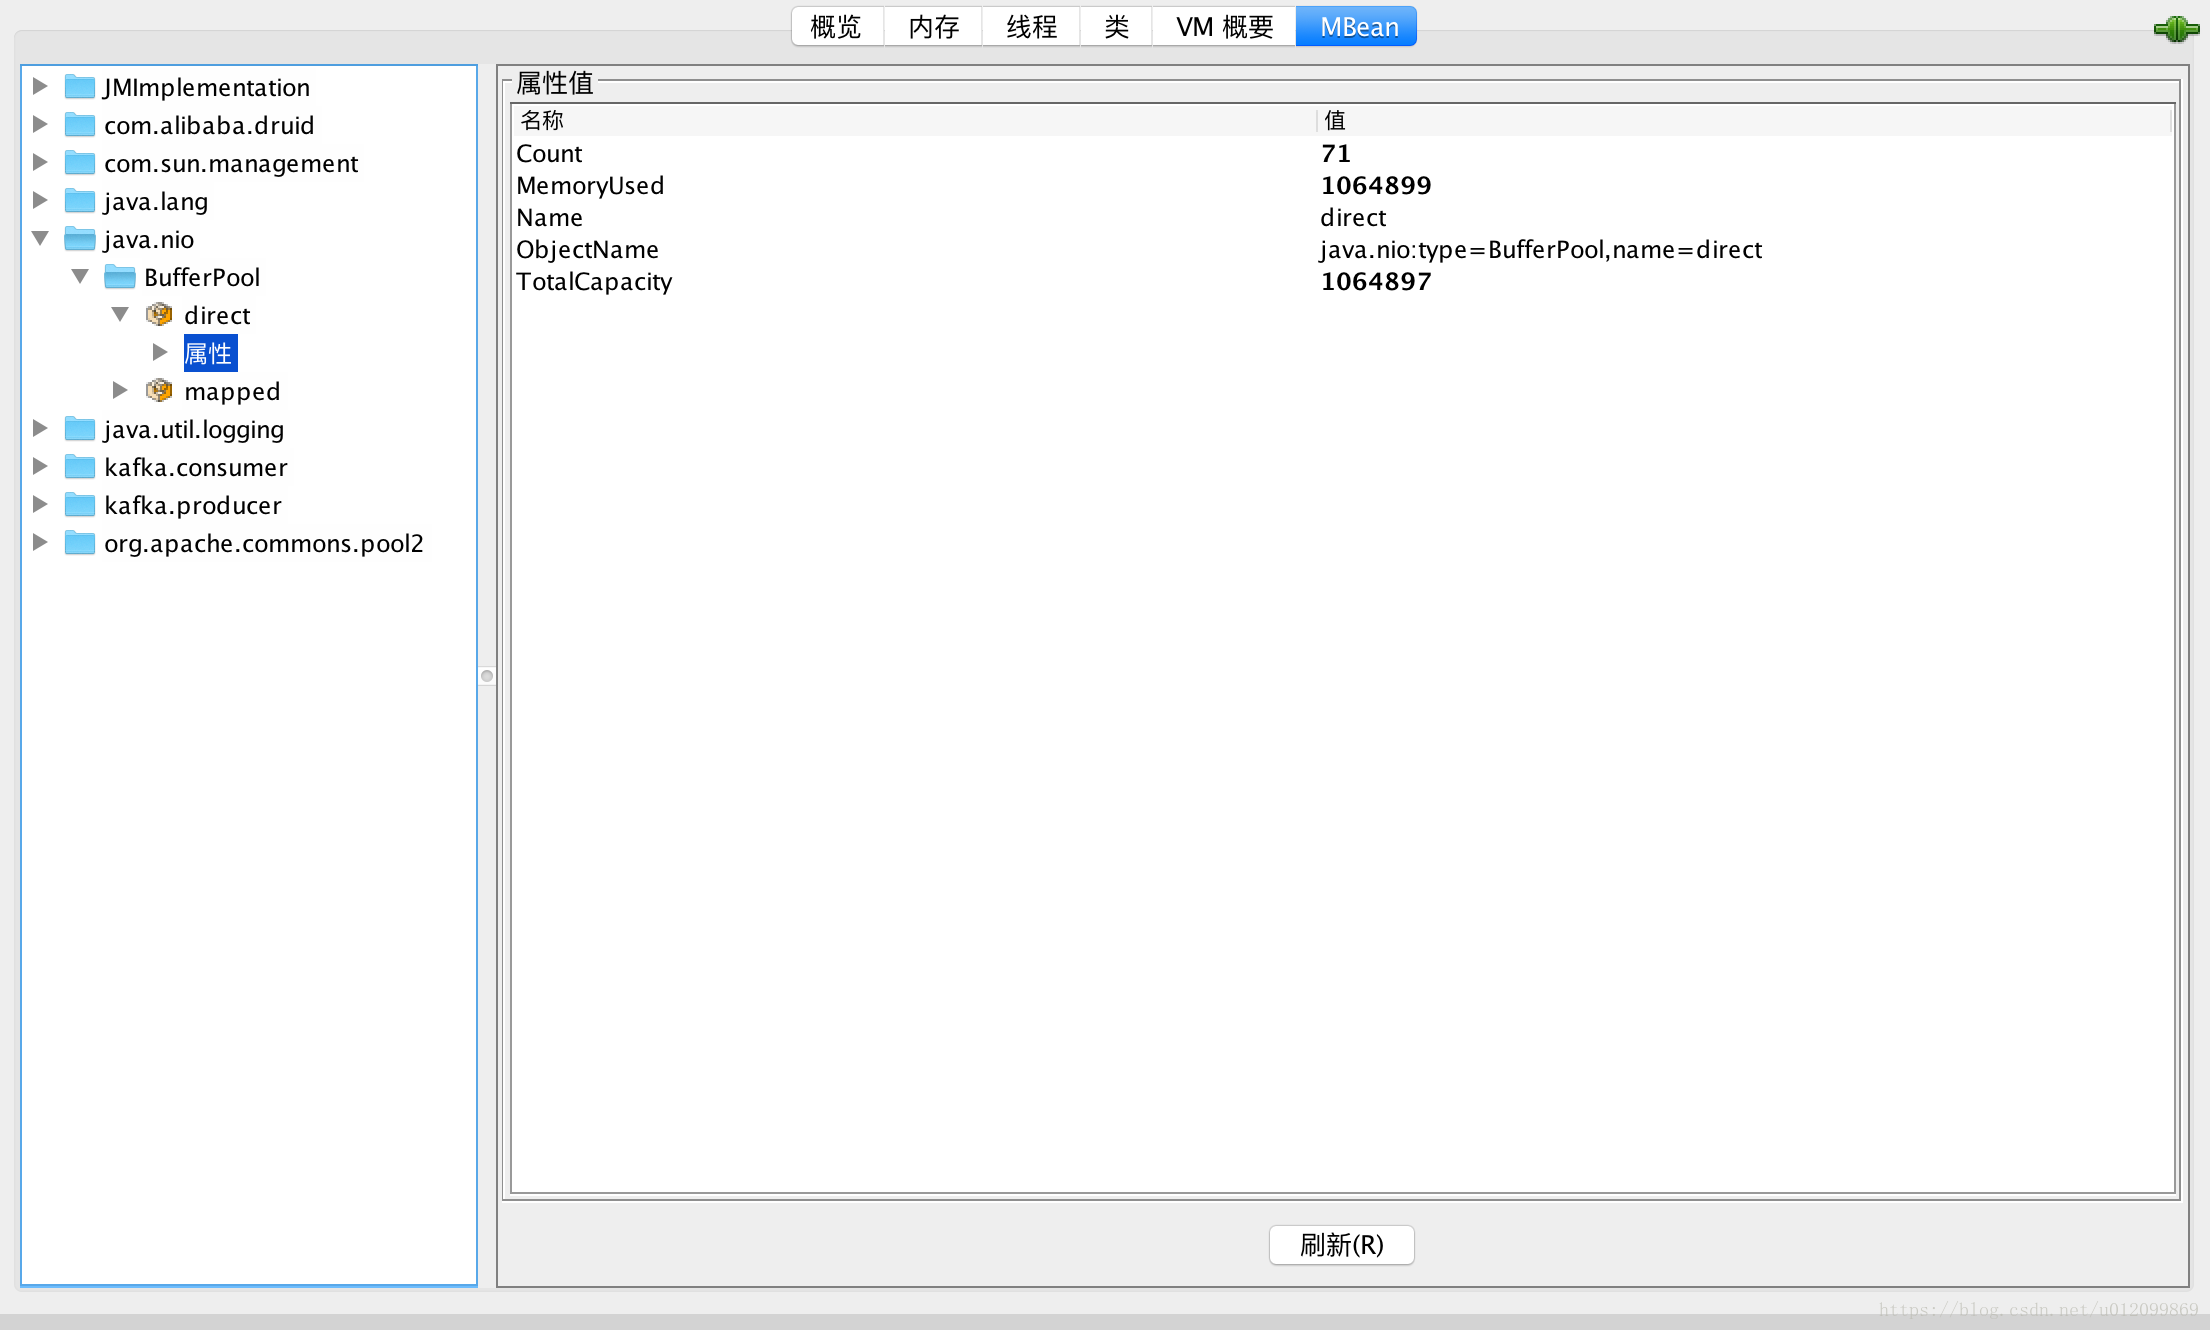Click the com.sun.management folder icon
This screenshot has width=2210, height=1330.
80,163
